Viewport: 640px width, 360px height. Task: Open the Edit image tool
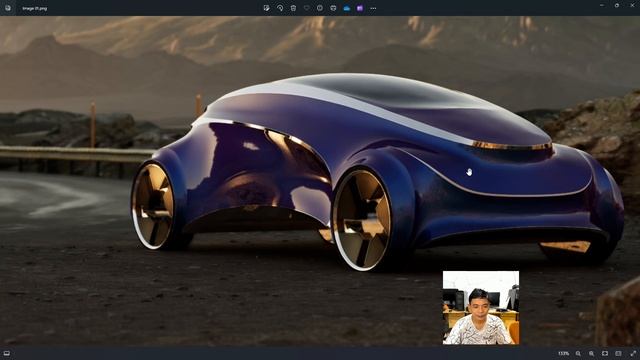267,8
